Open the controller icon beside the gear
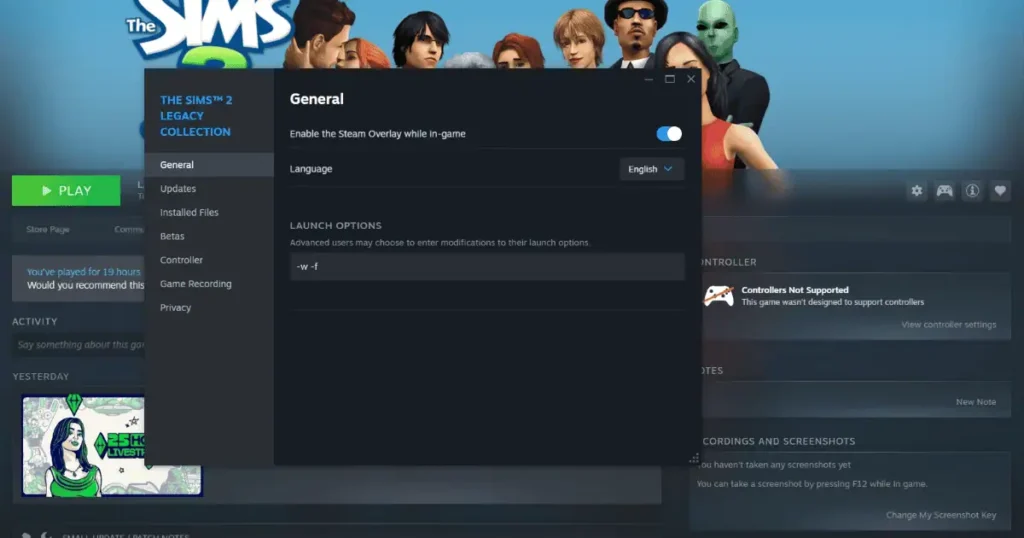 pos(944,191)
